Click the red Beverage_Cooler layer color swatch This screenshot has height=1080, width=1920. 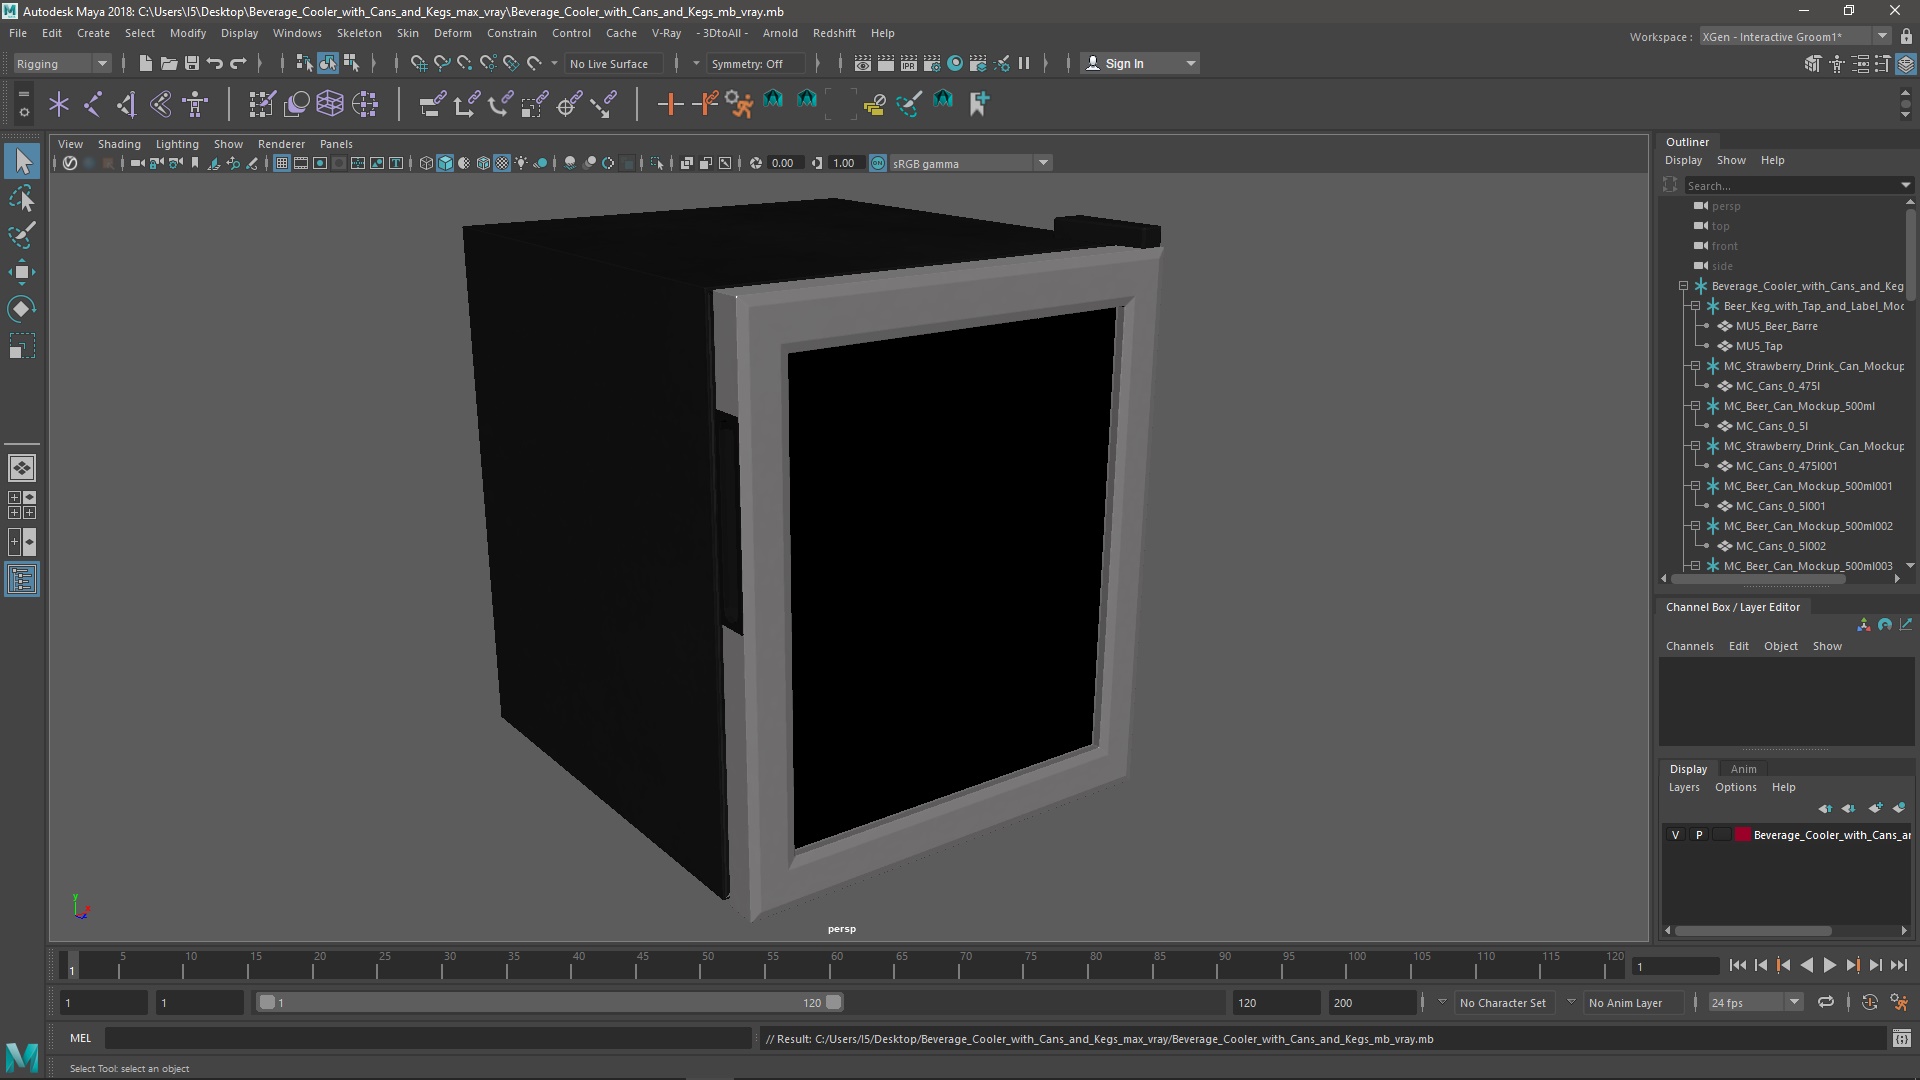pyautogui.click(x=1743, y=835)
